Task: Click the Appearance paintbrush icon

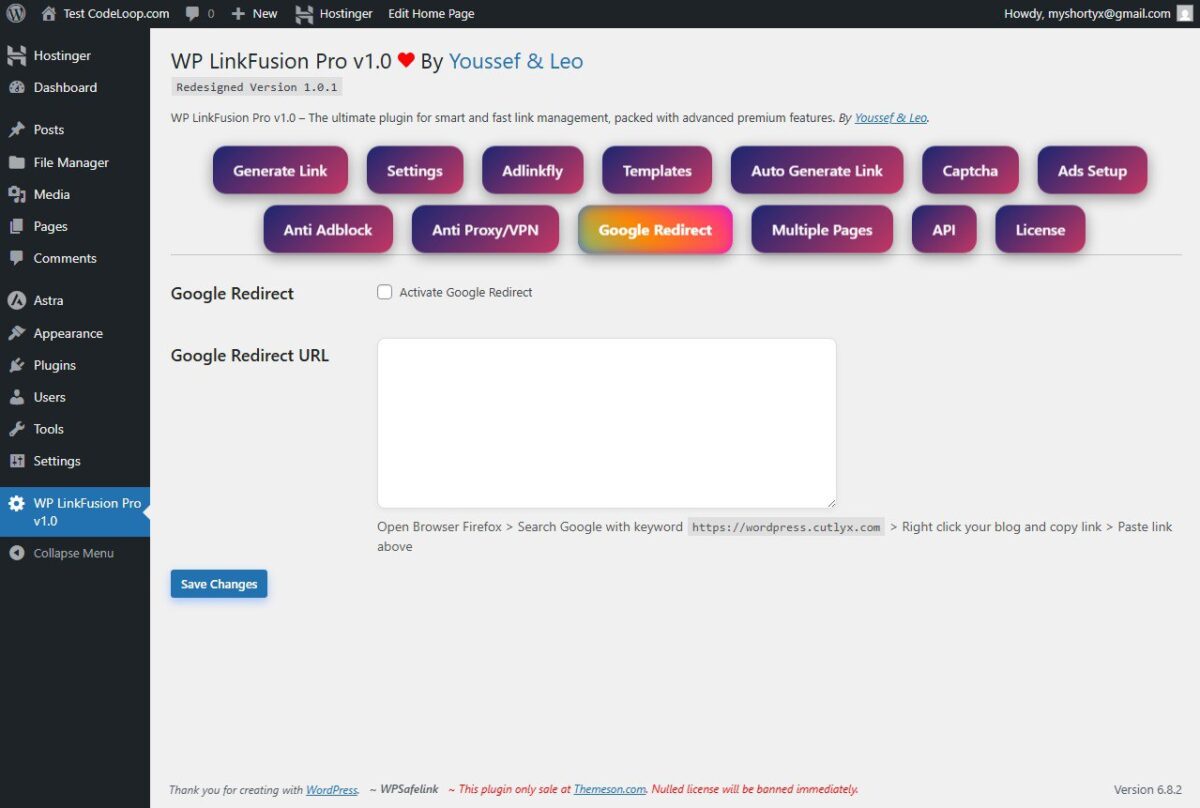Action: [x=16, y=333]
